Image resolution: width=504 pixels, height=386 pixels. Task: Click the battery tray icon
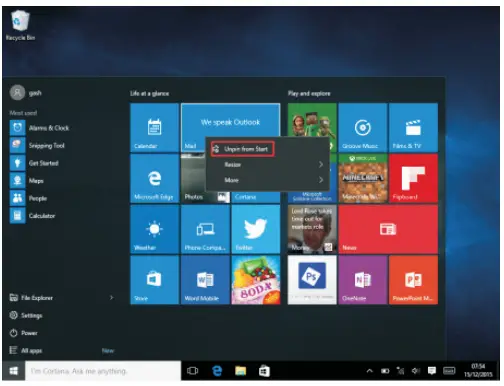tap(385, 371)
